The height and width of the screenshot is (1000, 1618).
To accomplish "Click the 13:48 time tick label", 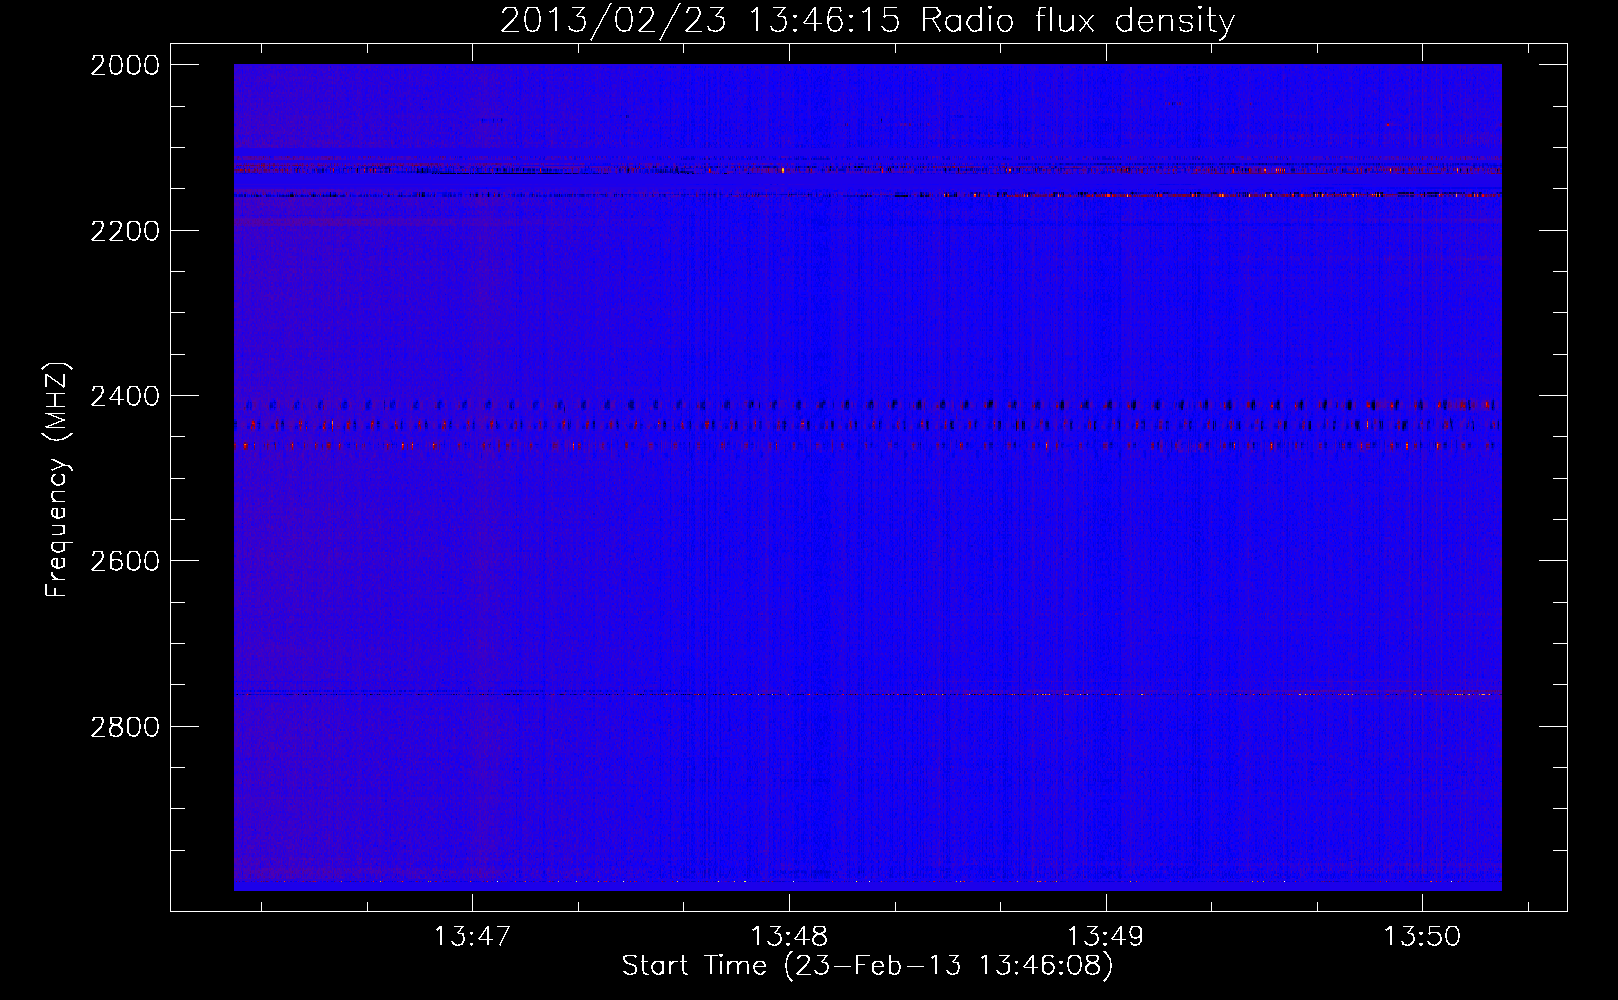I will (789, 936).
